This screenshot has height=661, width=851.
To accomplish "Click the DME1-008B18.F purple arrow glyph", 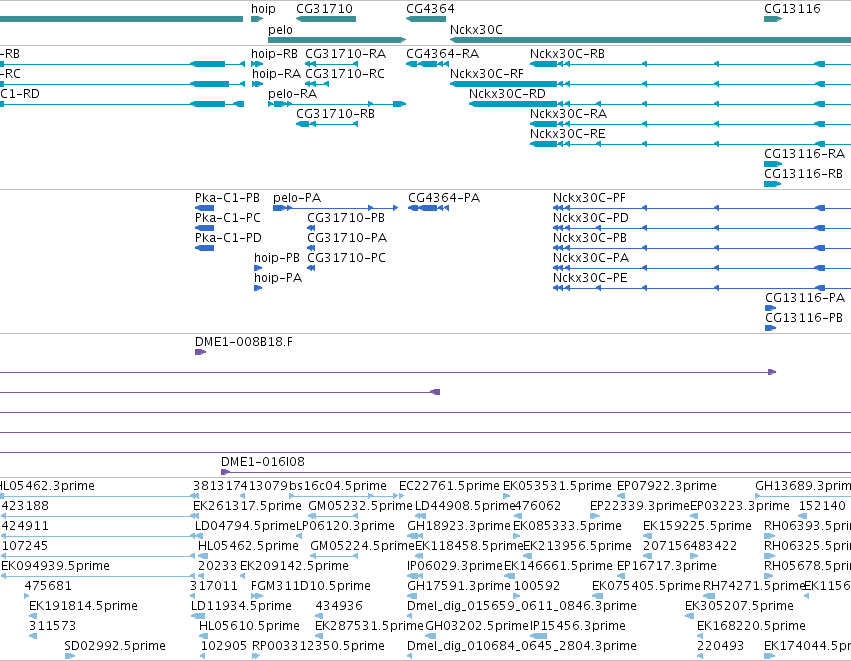I will click(200, 352).
